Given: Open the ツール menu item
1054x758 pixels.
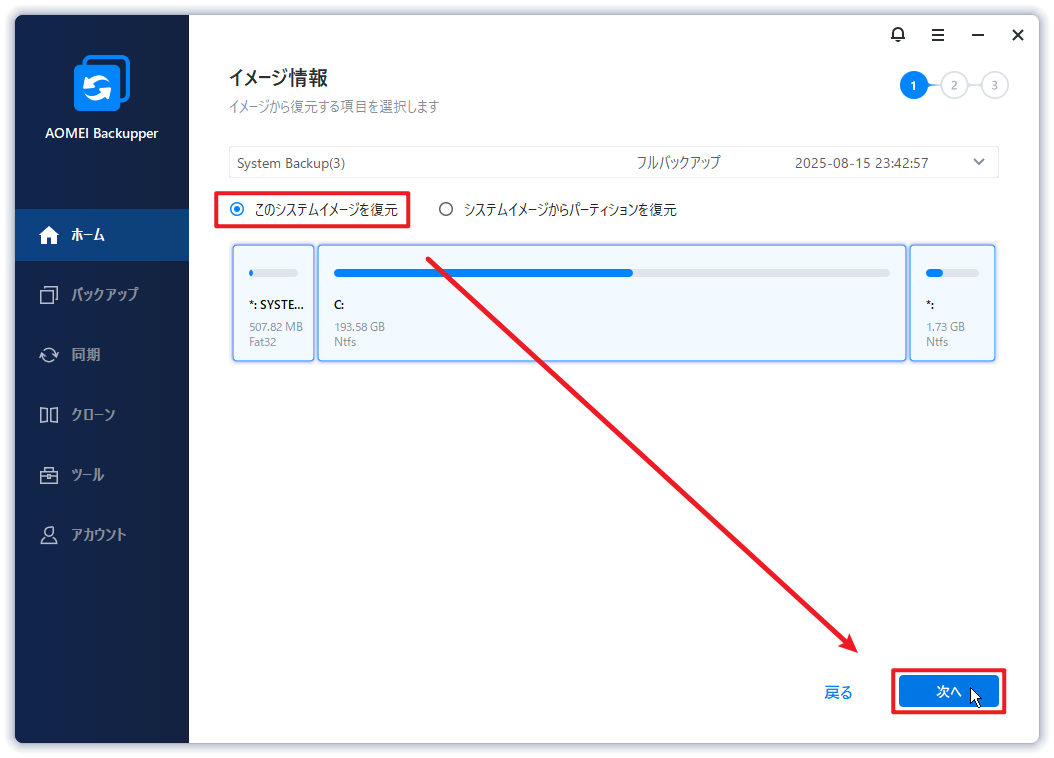Looking at the screenshot, I should click(102, 475).
